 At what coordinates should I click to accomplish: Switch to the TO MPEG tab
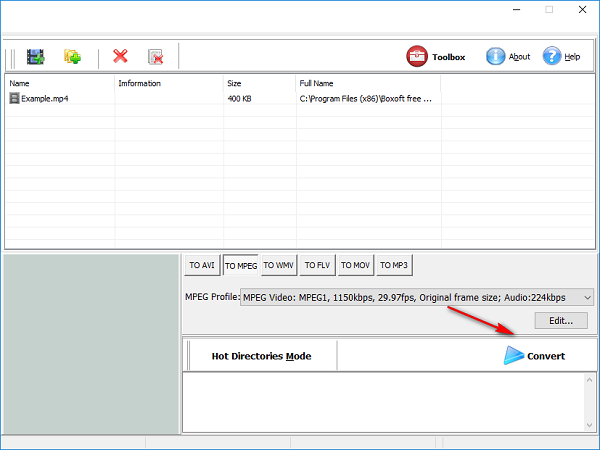tap(241, 265)
